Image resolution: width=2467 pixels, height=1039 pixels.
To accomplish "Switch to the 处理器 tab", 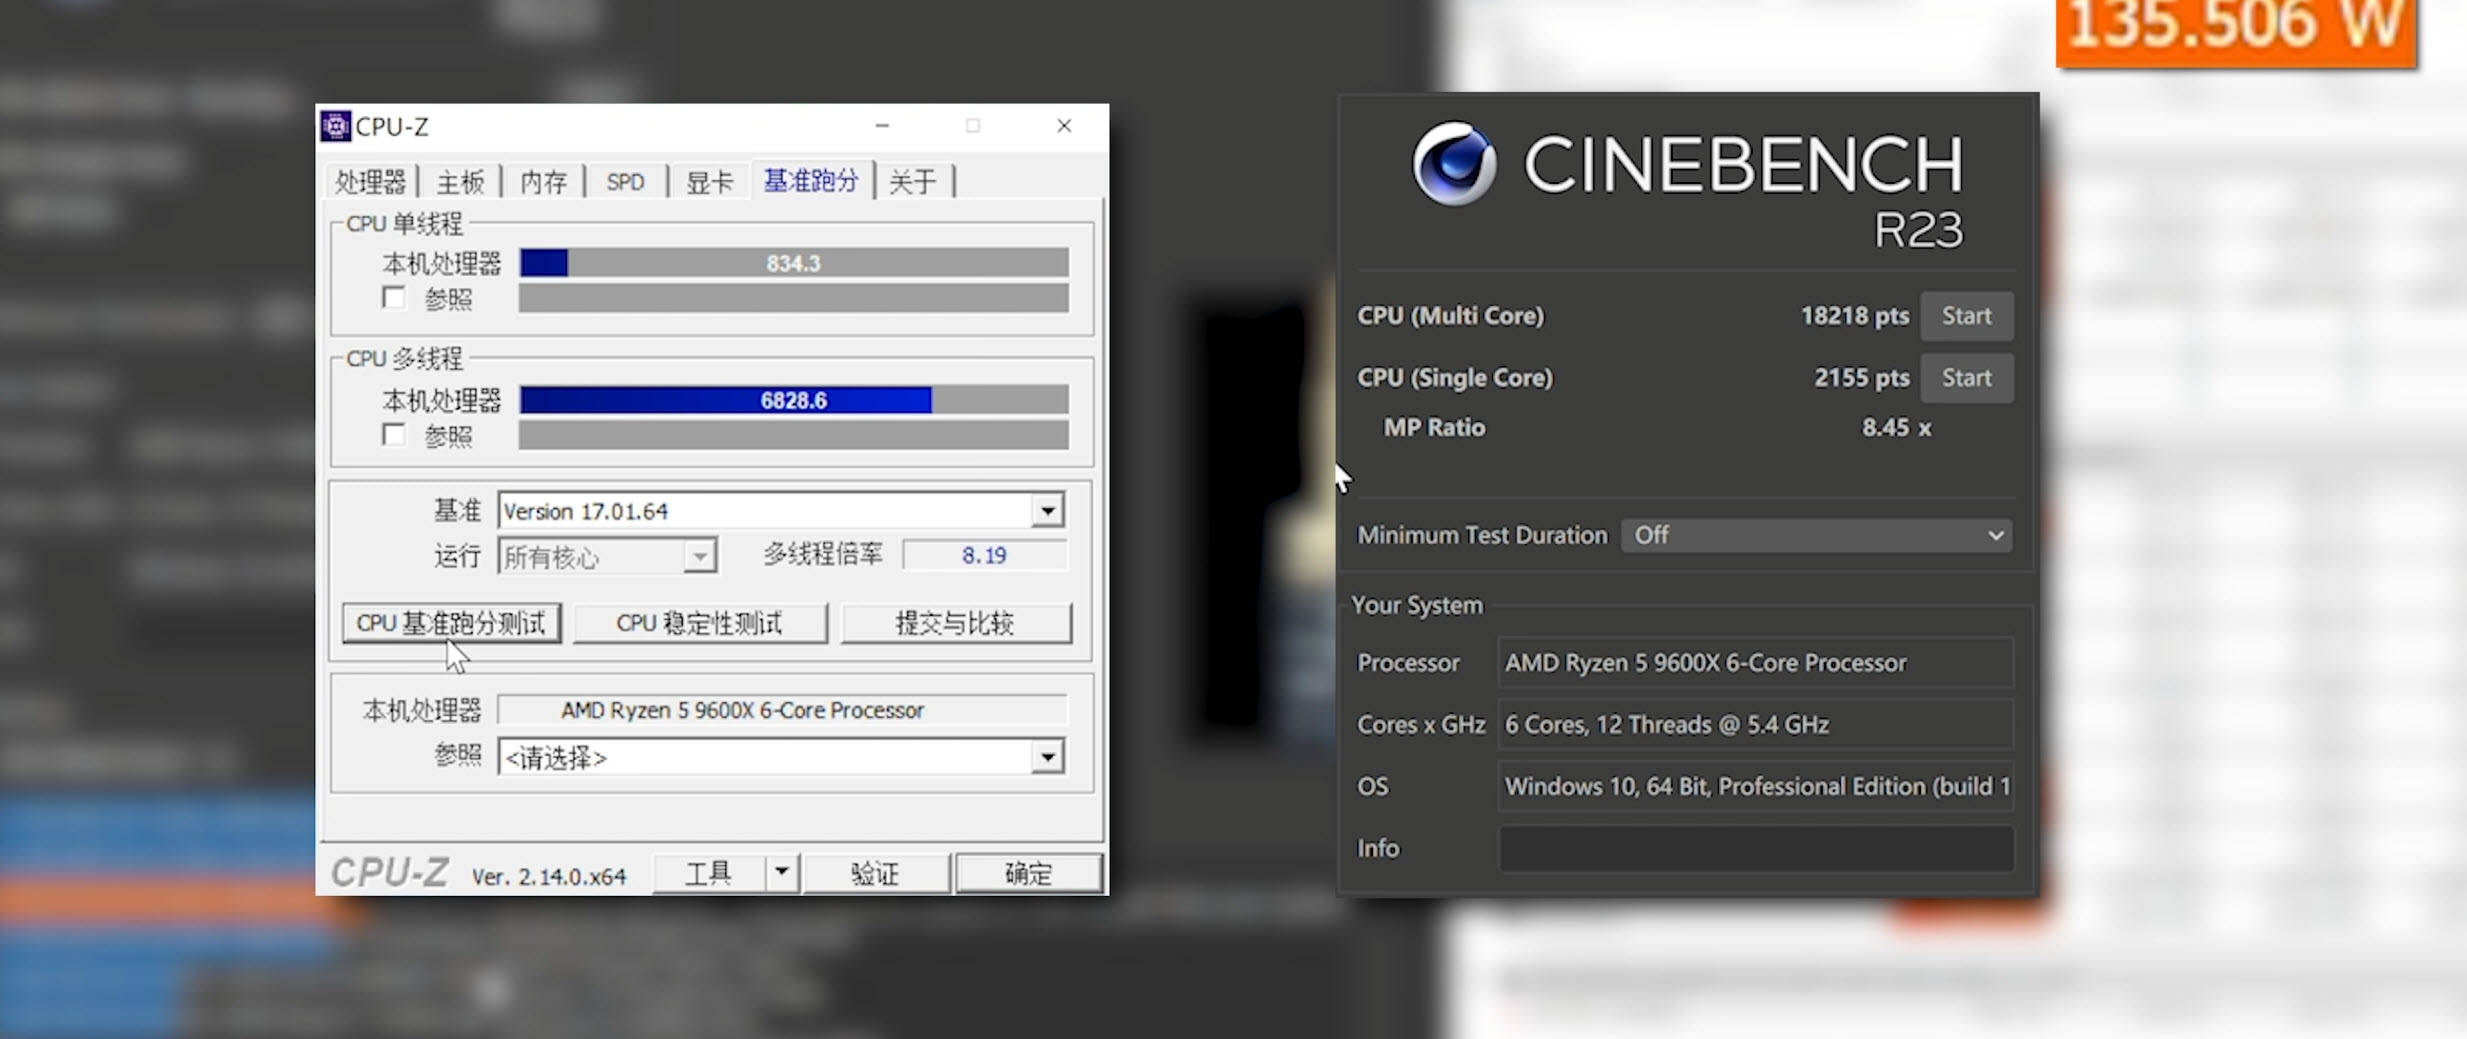I will [x=370, y=182].
